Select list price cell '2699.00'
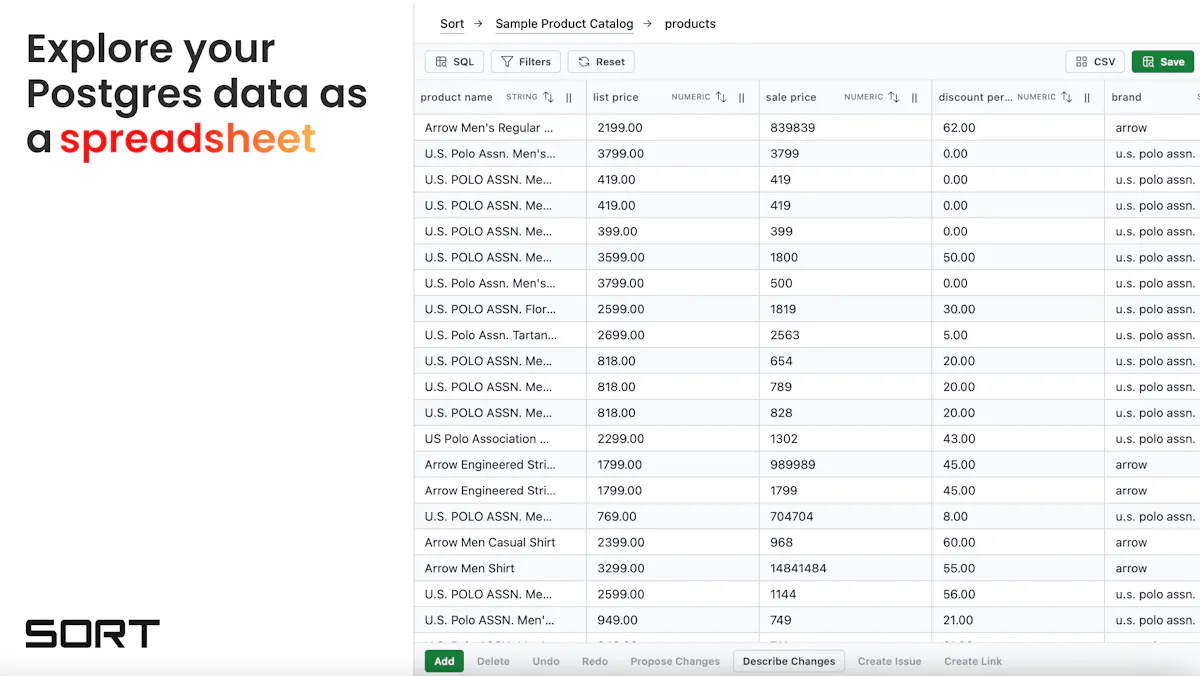Image resolution: width=1200 pixels, height=676 pixels. tap(673, 335)
